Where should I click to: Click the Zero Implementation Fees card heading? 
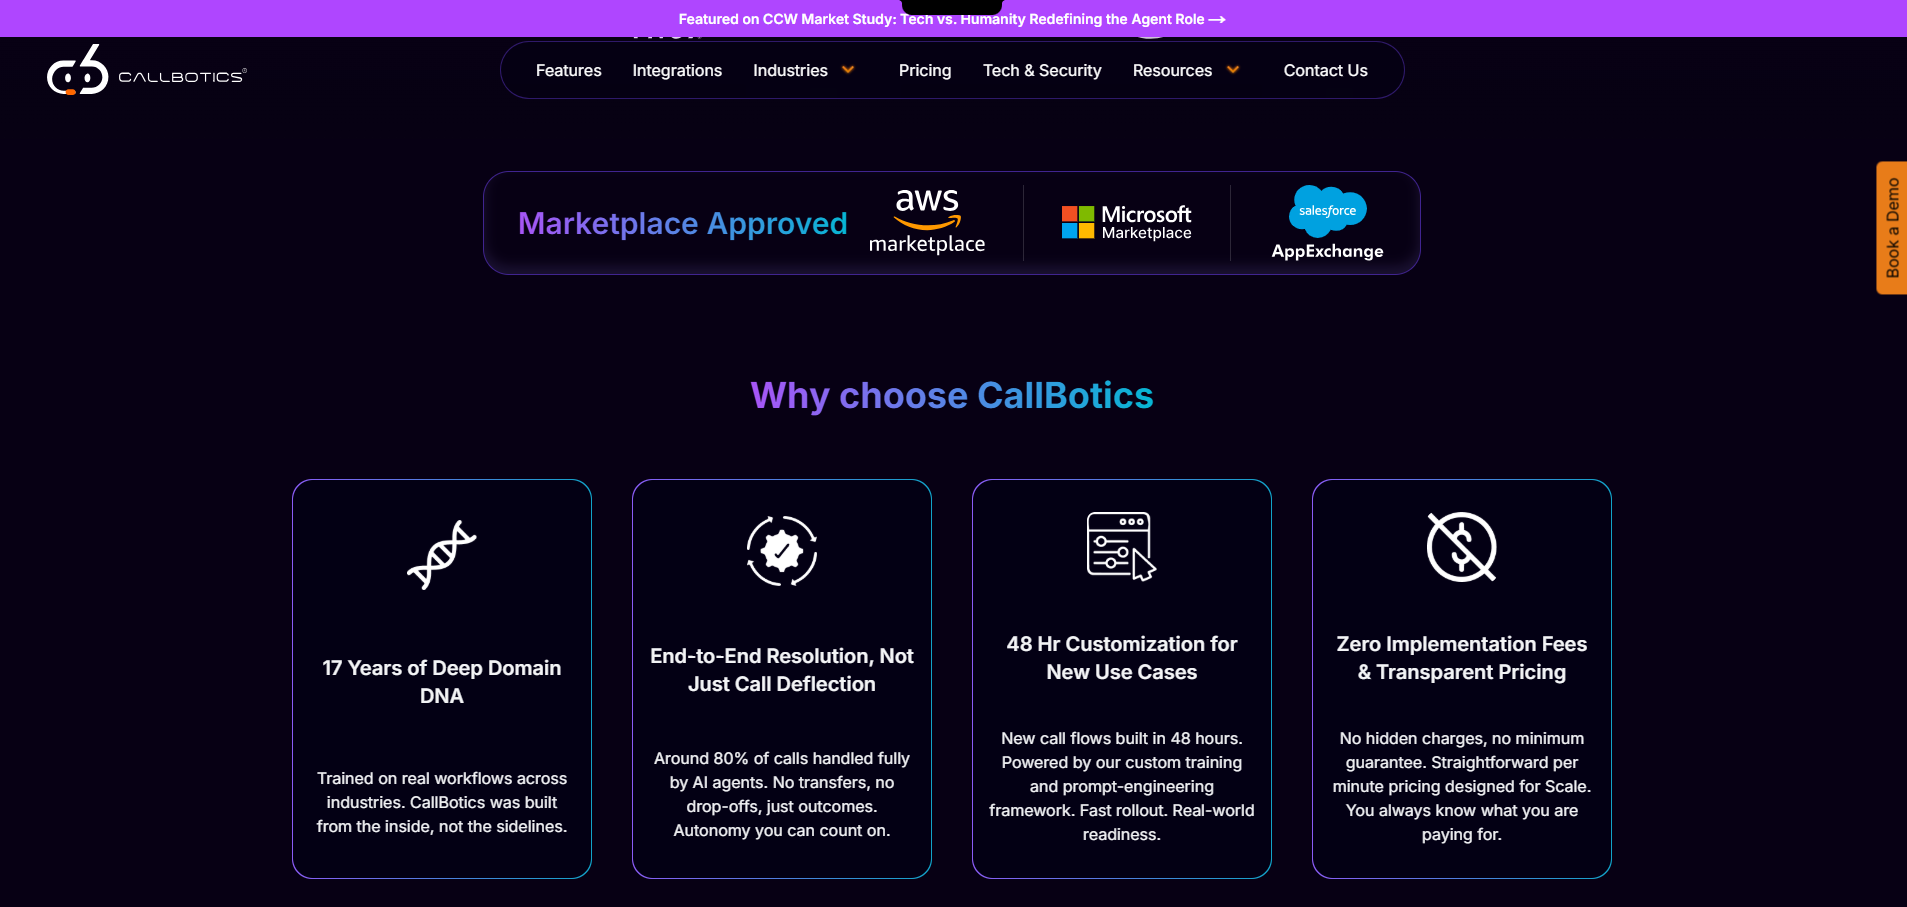click(x=1461, y=658)
